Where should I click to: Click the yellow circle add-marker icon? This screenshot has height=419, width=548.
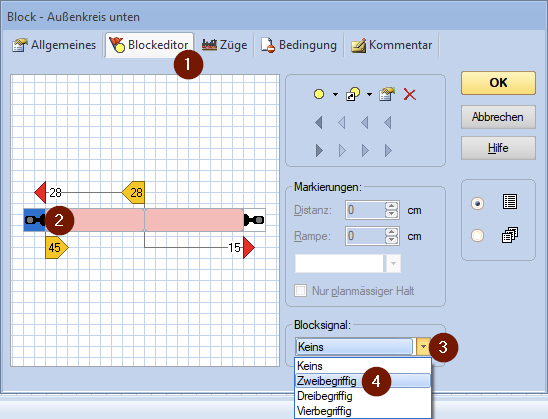click(319, 94)
